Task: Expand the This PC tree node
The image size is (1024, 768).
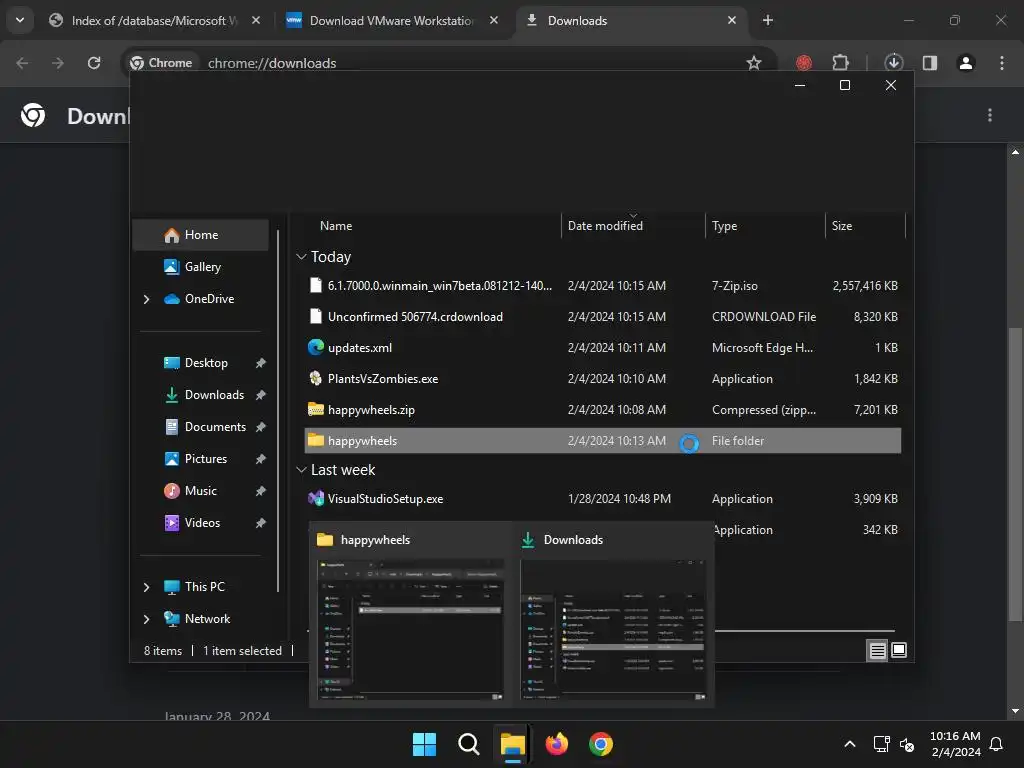Action: click(146, 587)
